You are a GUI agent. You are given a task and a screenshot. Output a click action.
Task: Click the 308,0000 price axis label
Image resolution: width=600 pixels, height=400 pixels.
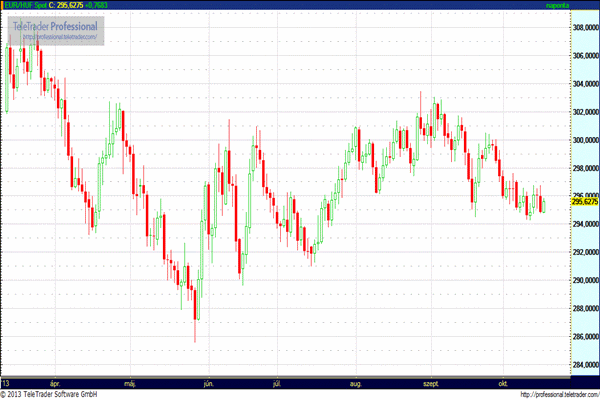point(584,28)
